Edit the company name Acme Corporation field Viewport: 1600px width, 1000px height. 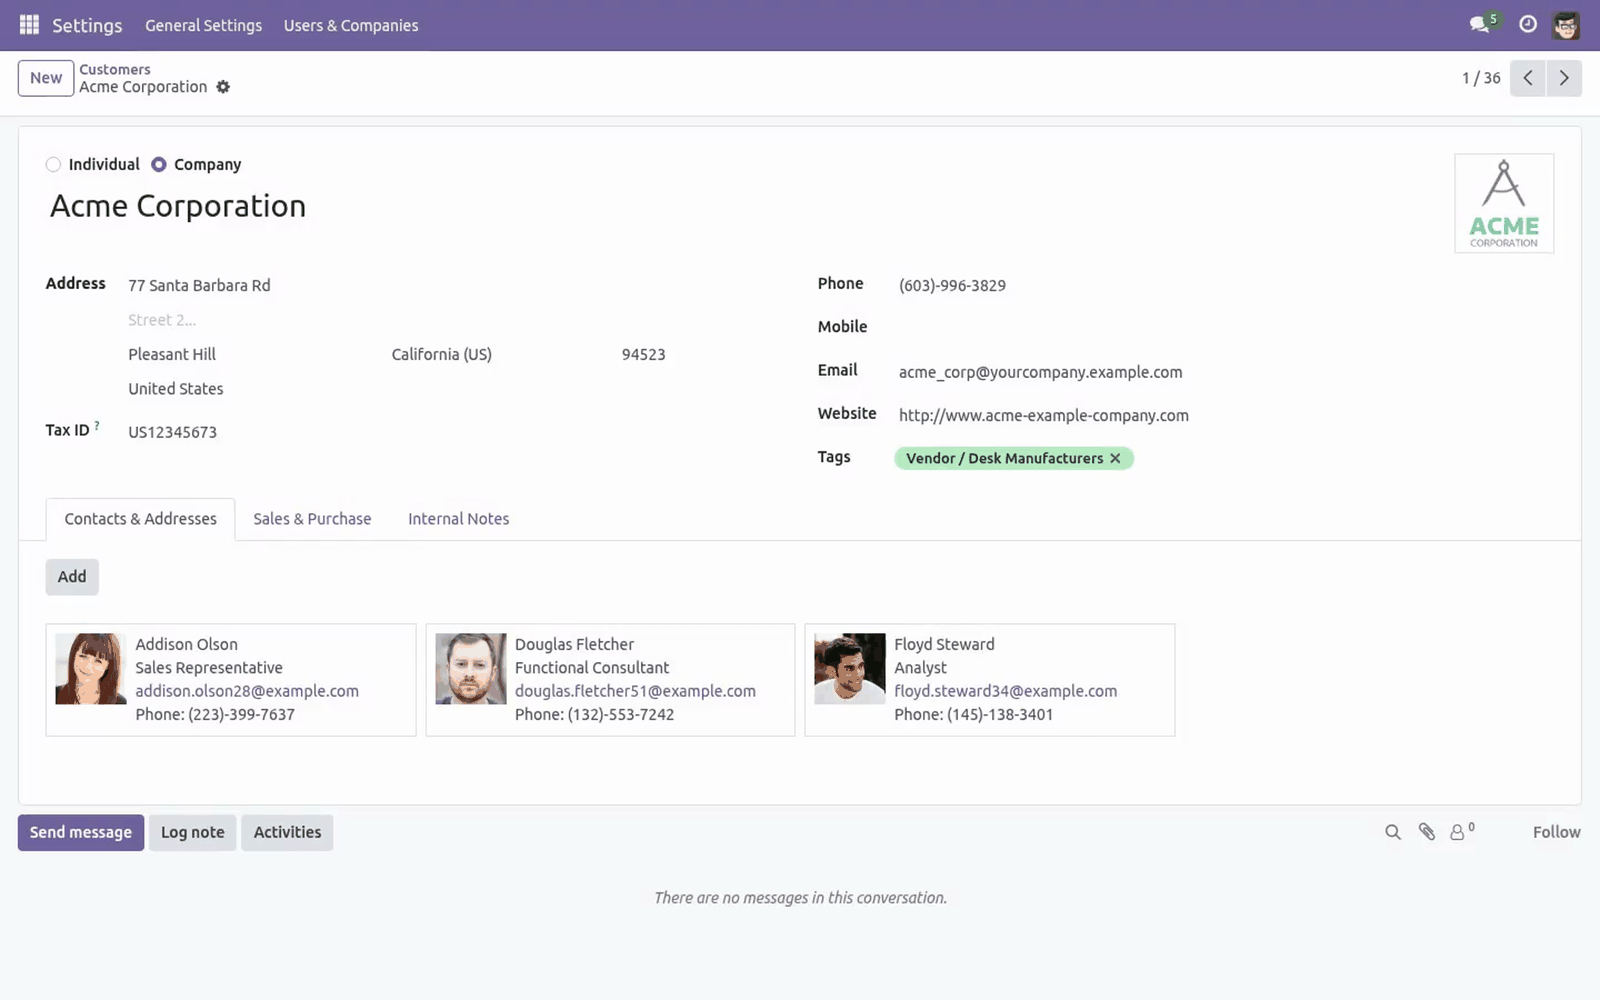tap(740, 206)
